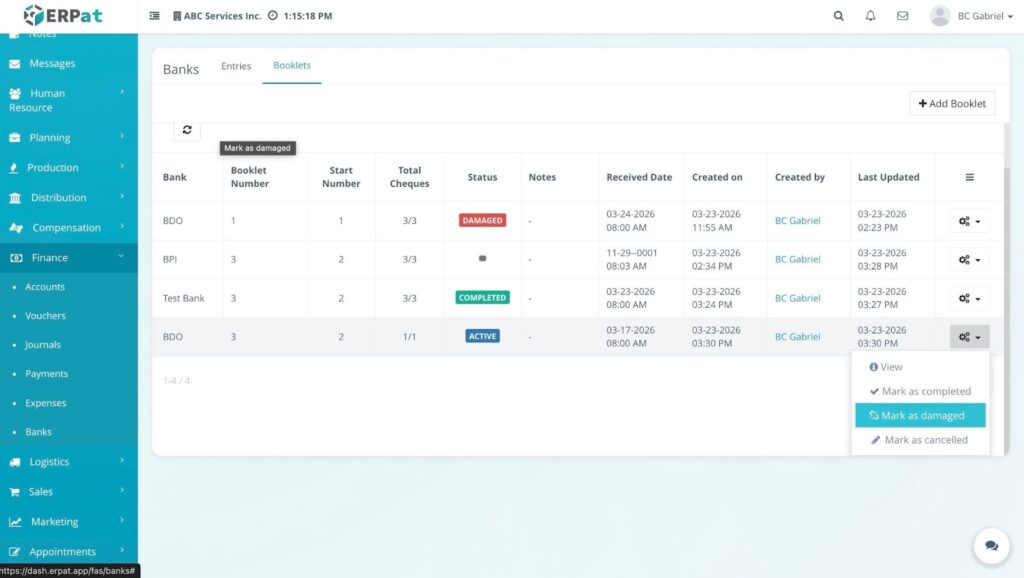Expand the Logistics sidebar menu

pyautogui.click(x=67, y=462)
